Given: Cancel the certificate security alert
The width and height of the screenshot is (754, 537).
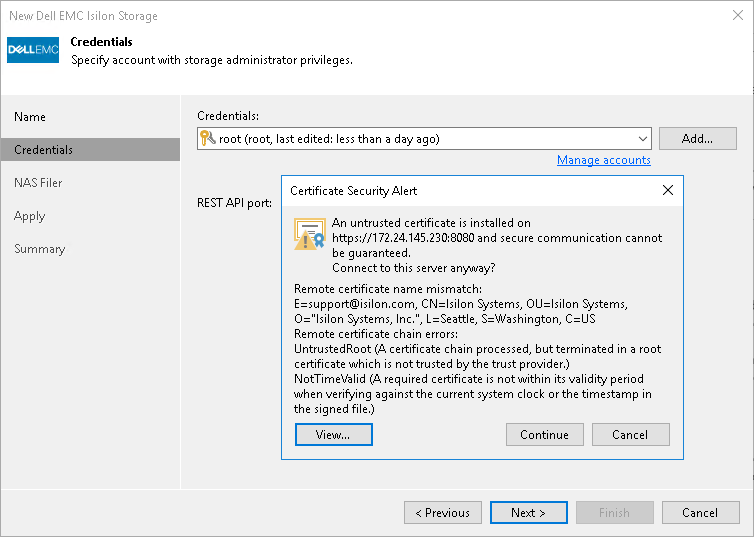Looking at the screenshot, I should pyautogui.click(x=630, y=435).
